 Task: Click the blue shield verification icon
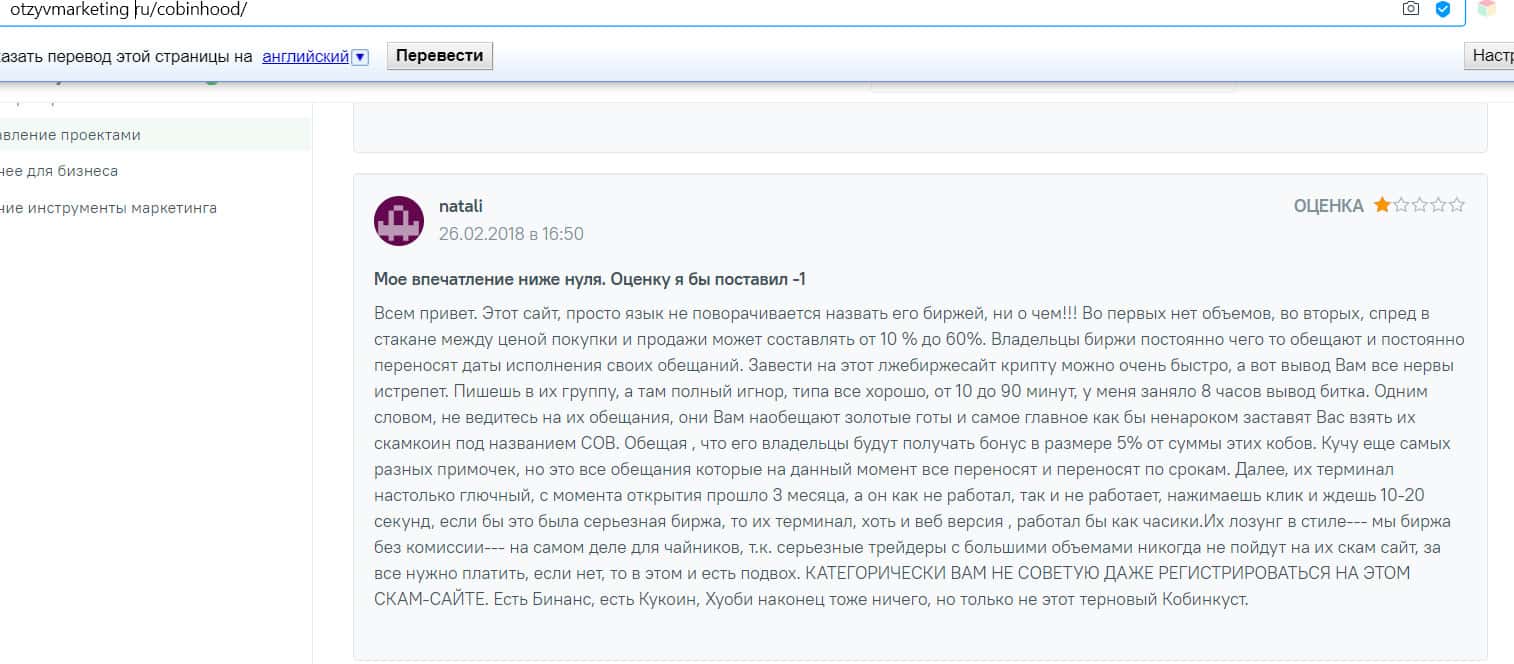point(1442,9)
